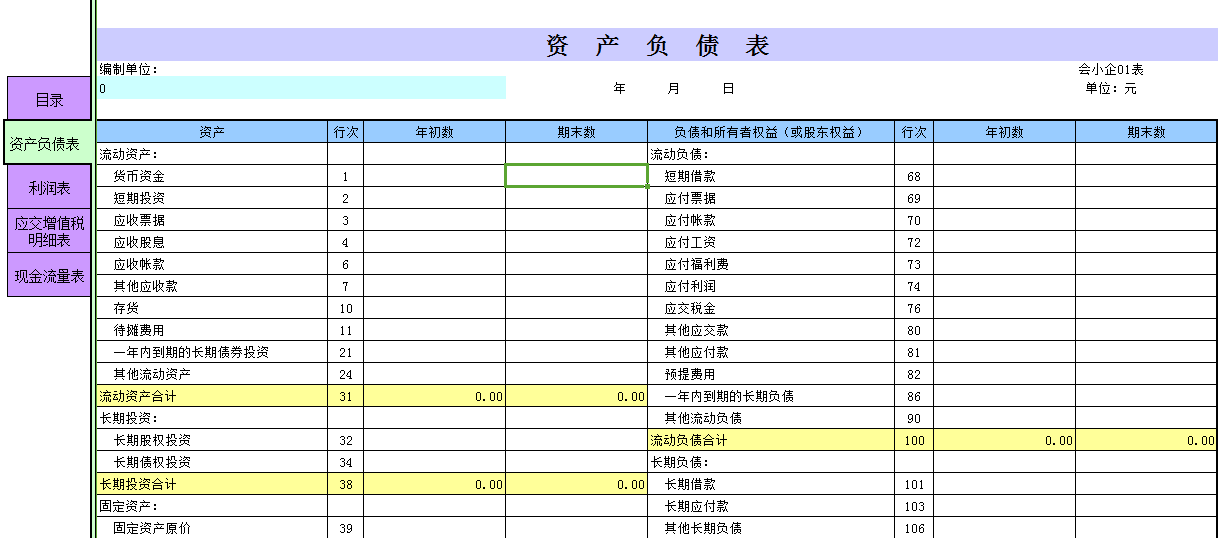
Task: Select the 资产负债表 sheet button
Action: pos(46,143)
